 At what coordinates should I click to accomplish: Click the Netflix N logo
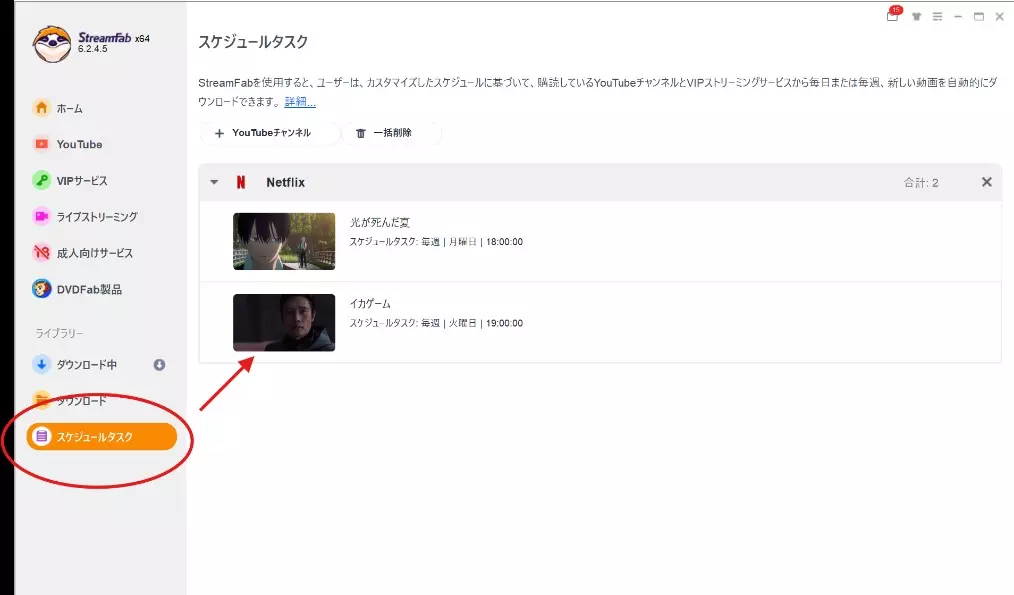pos(241,182)
